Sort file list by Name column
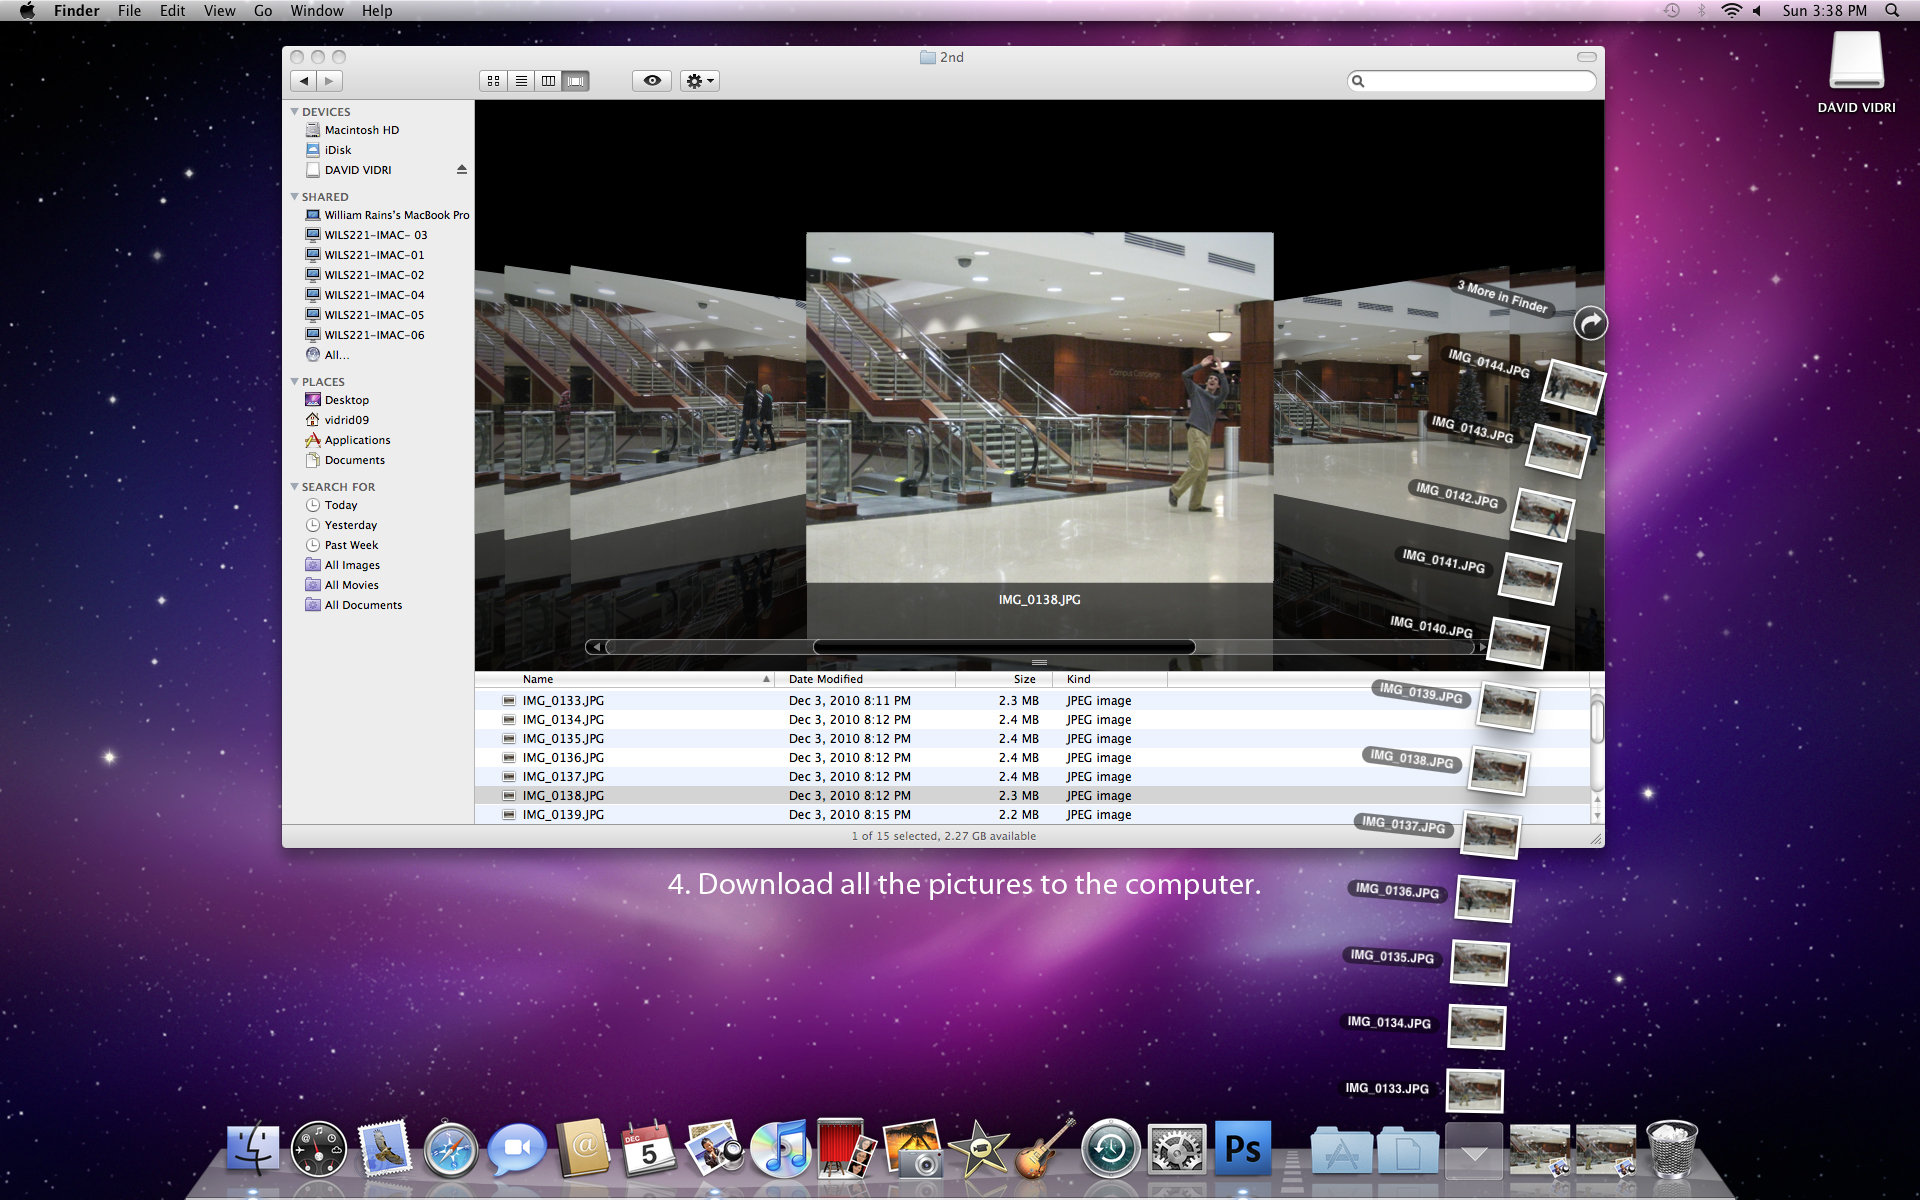Screen dimensions: 1920x1200 [625, 679]
